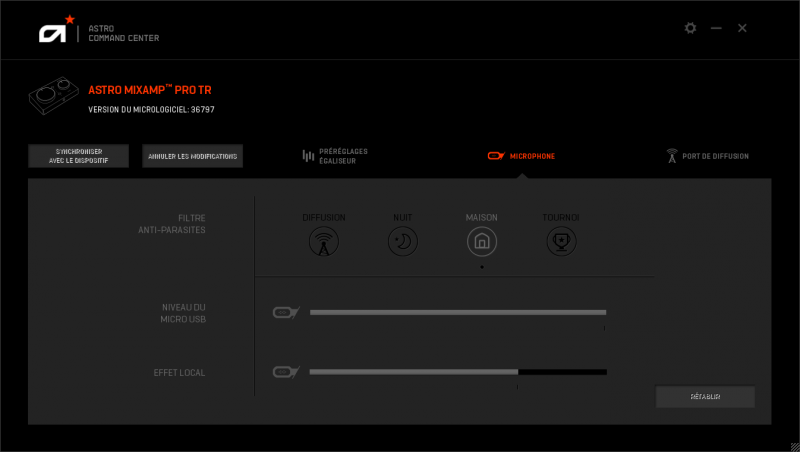Click the Astro MixAmp Pro TR title

(x=150, y=90)
